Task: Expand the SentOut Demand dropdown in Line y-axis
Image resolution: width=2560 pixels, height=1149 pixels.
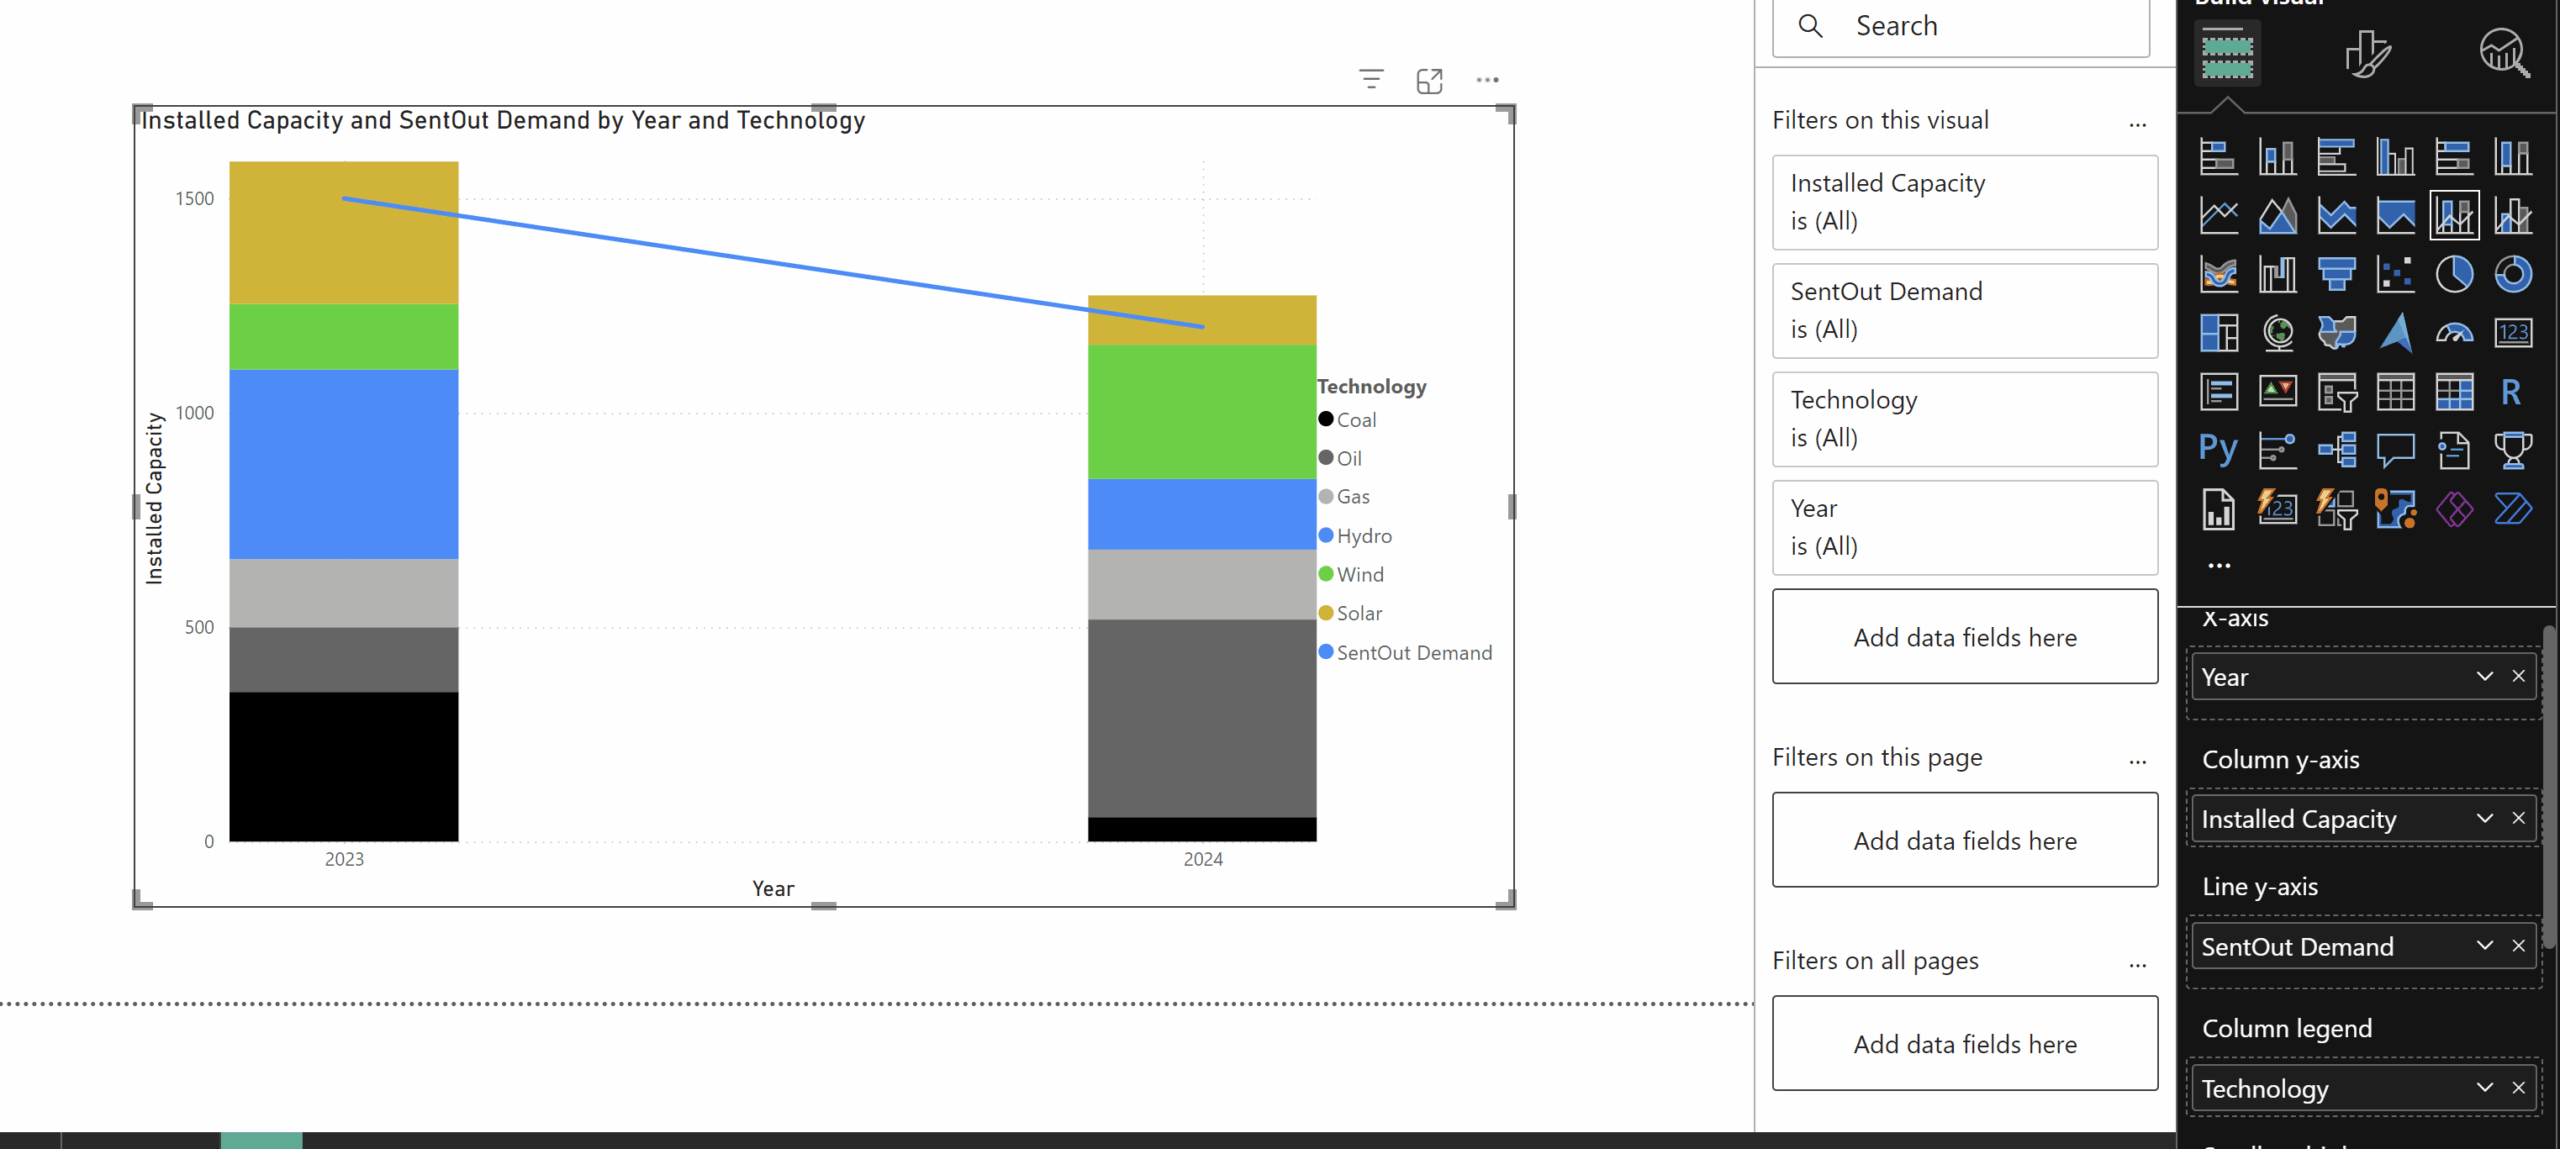Action: pyautogui.click(x=2484, y=946)
